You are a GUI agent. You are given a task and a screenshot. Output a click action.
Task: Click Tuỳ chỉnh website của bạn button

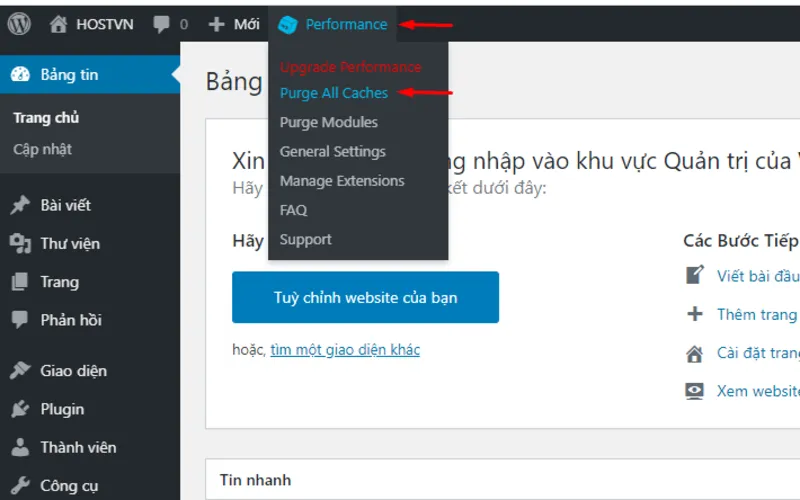point(365,297)
